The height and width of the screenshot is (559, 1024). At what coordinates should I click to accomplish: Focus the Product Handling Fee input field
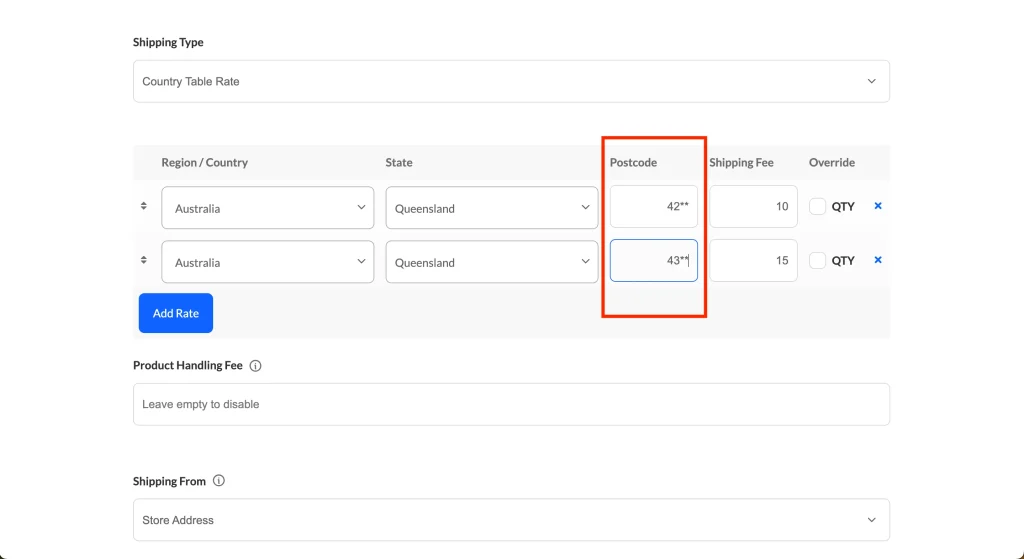[511, 404]
